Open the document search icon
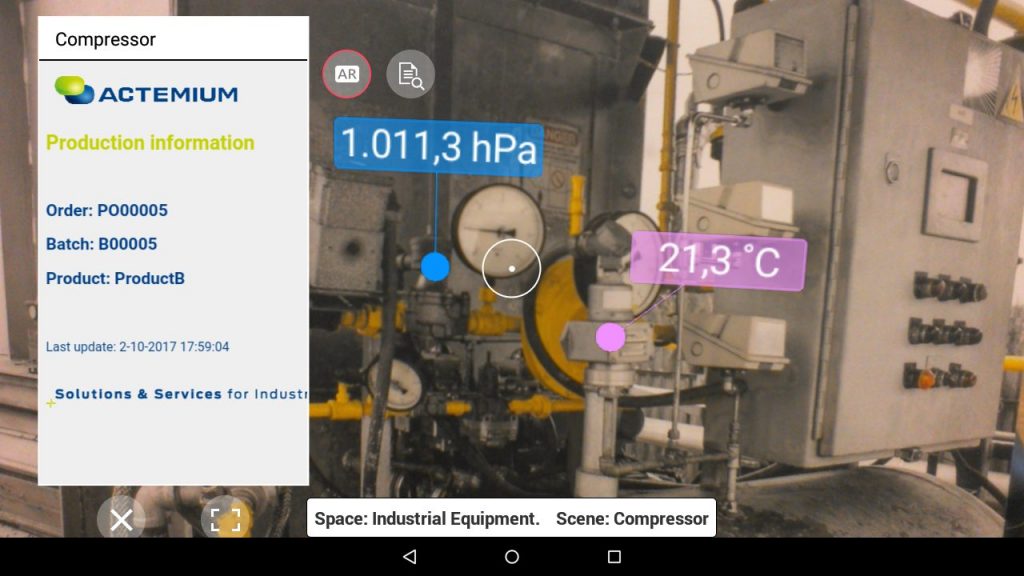This screenshot has height=576, width=1024. coord(411,74)
